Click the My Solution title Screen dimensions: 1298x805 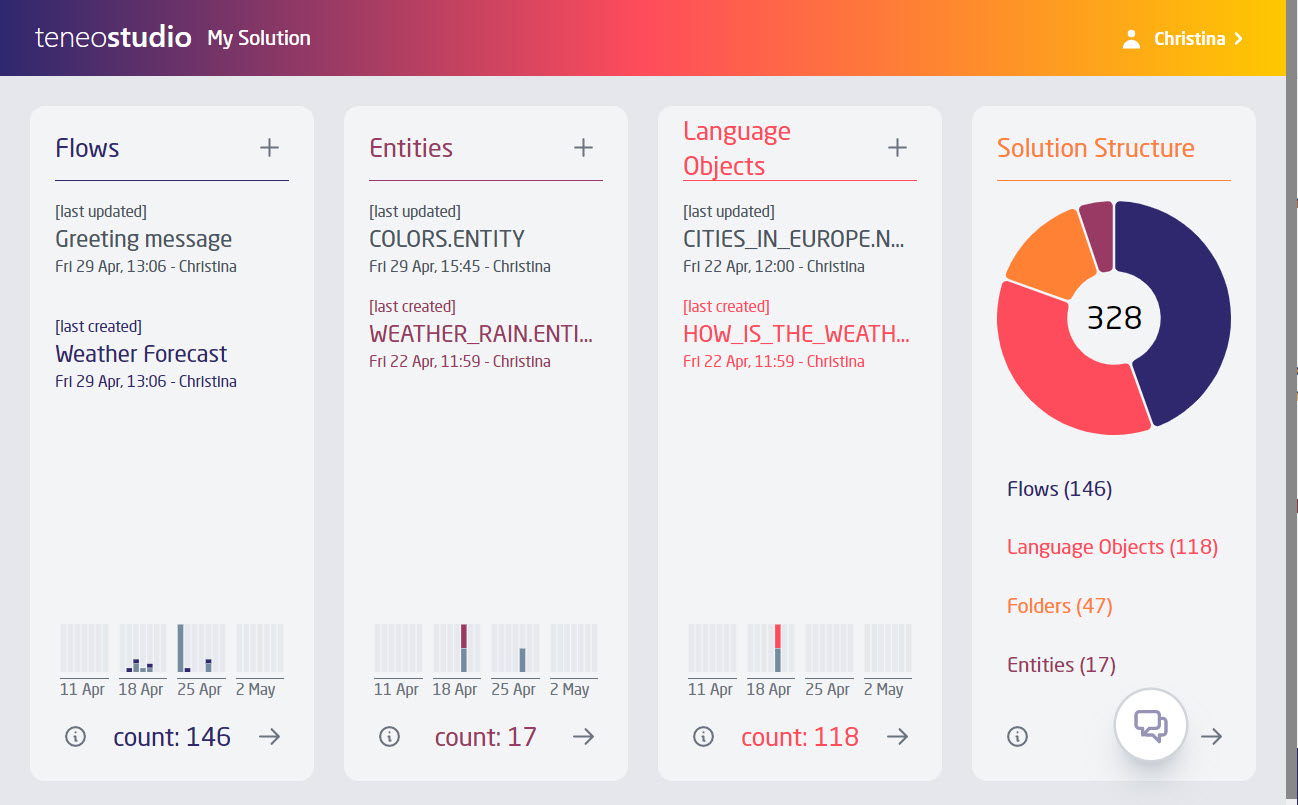(259, 39)
